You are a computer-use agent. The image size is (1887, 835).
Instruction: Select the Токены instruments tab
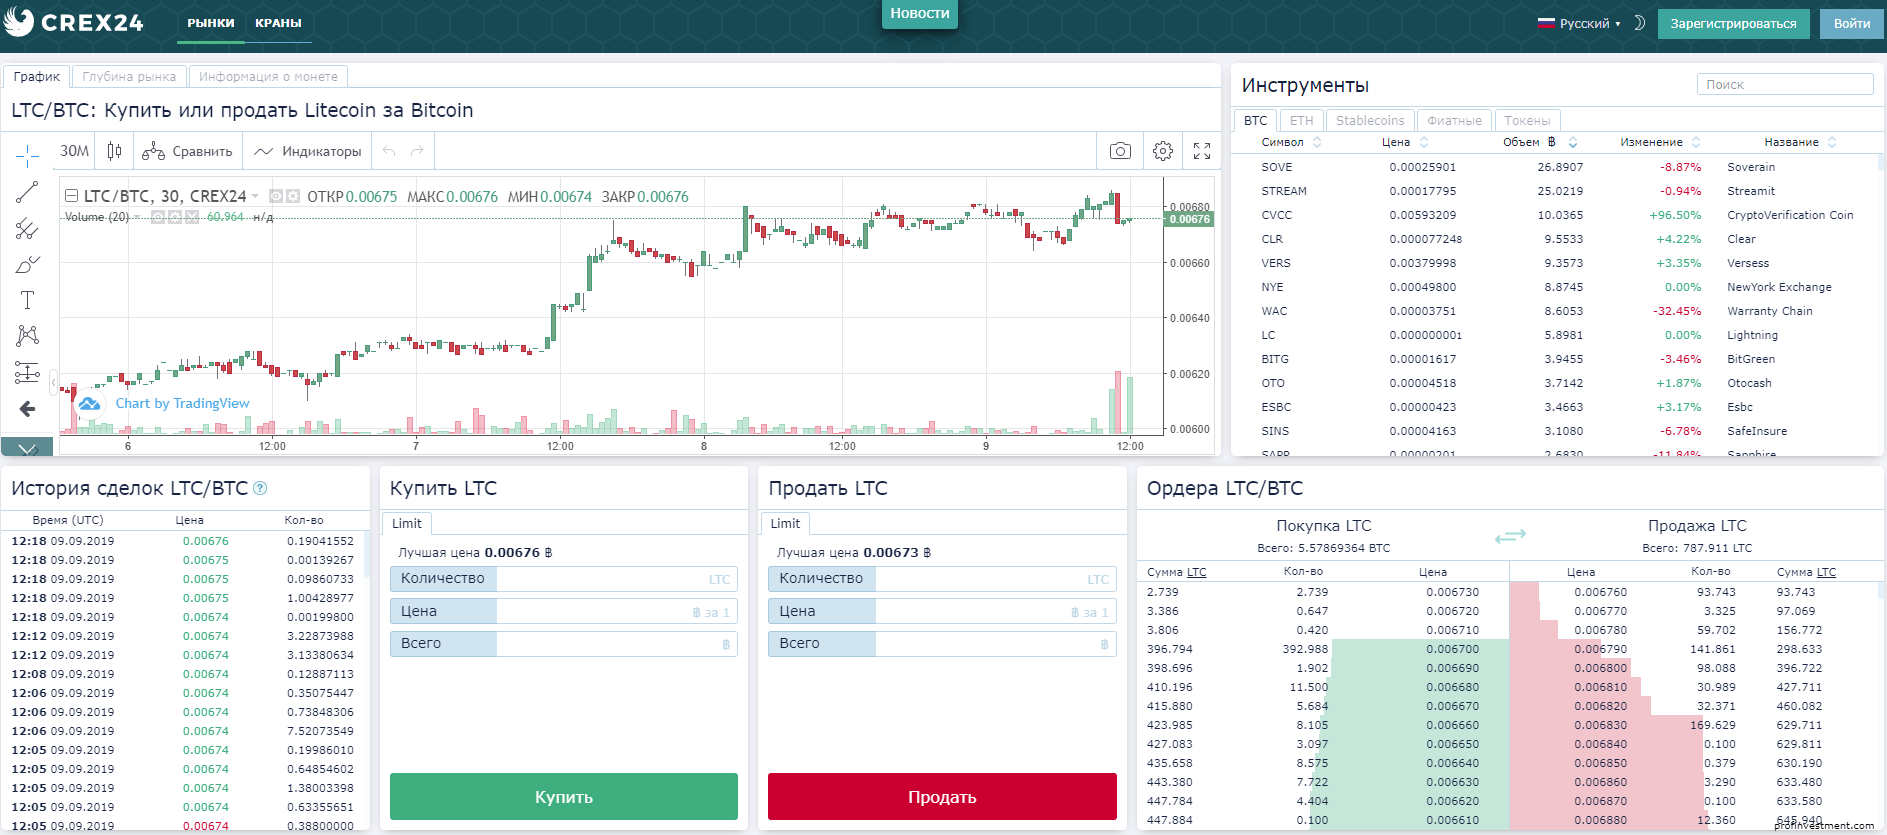[x=1527, y=121]
